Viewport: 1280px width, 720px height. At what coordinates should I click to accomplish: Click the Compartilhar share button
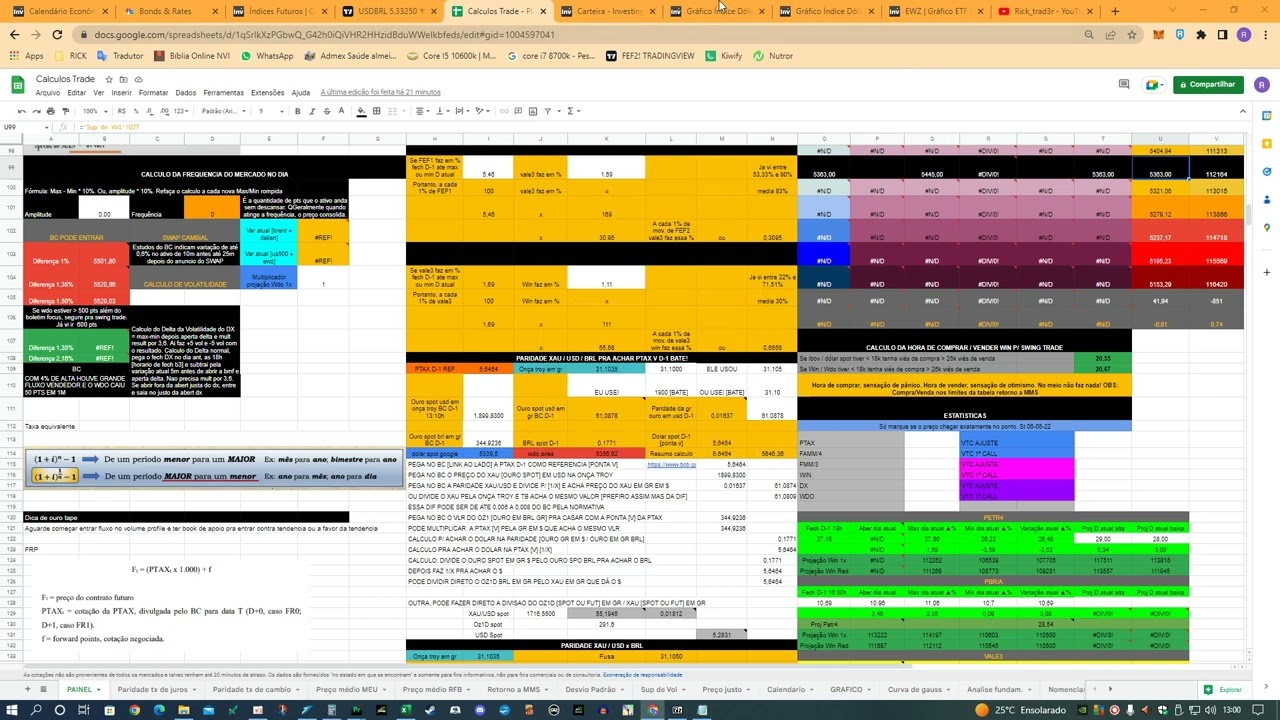click(1208, 85)
